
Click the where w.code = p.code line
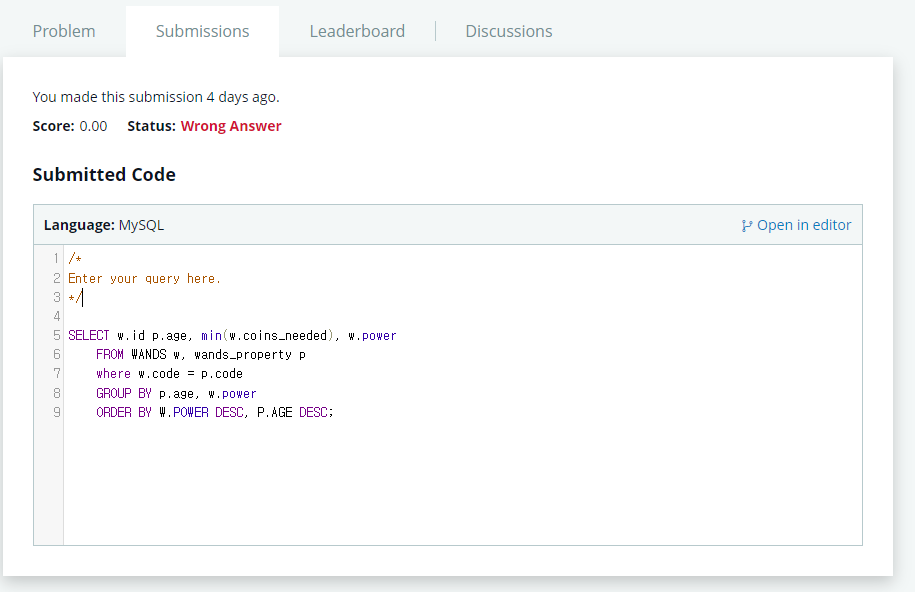point(169,374)
